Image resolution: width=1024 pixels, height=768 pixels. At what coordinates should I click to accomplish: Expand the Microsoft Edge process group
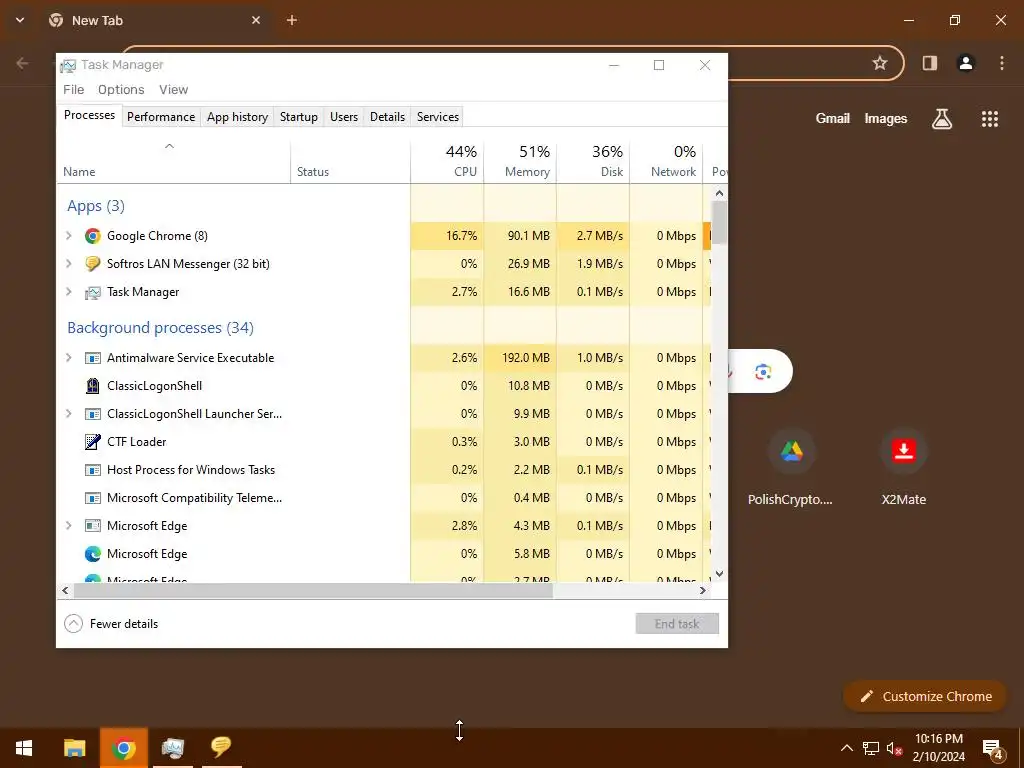69,526
